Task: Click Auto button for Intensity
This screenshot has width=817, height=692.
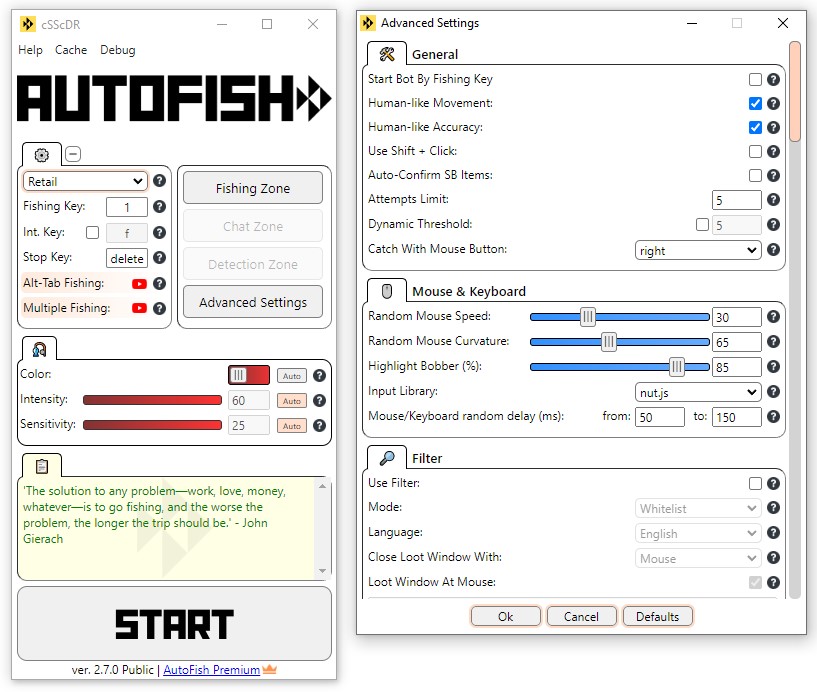Action: (292, 401)
